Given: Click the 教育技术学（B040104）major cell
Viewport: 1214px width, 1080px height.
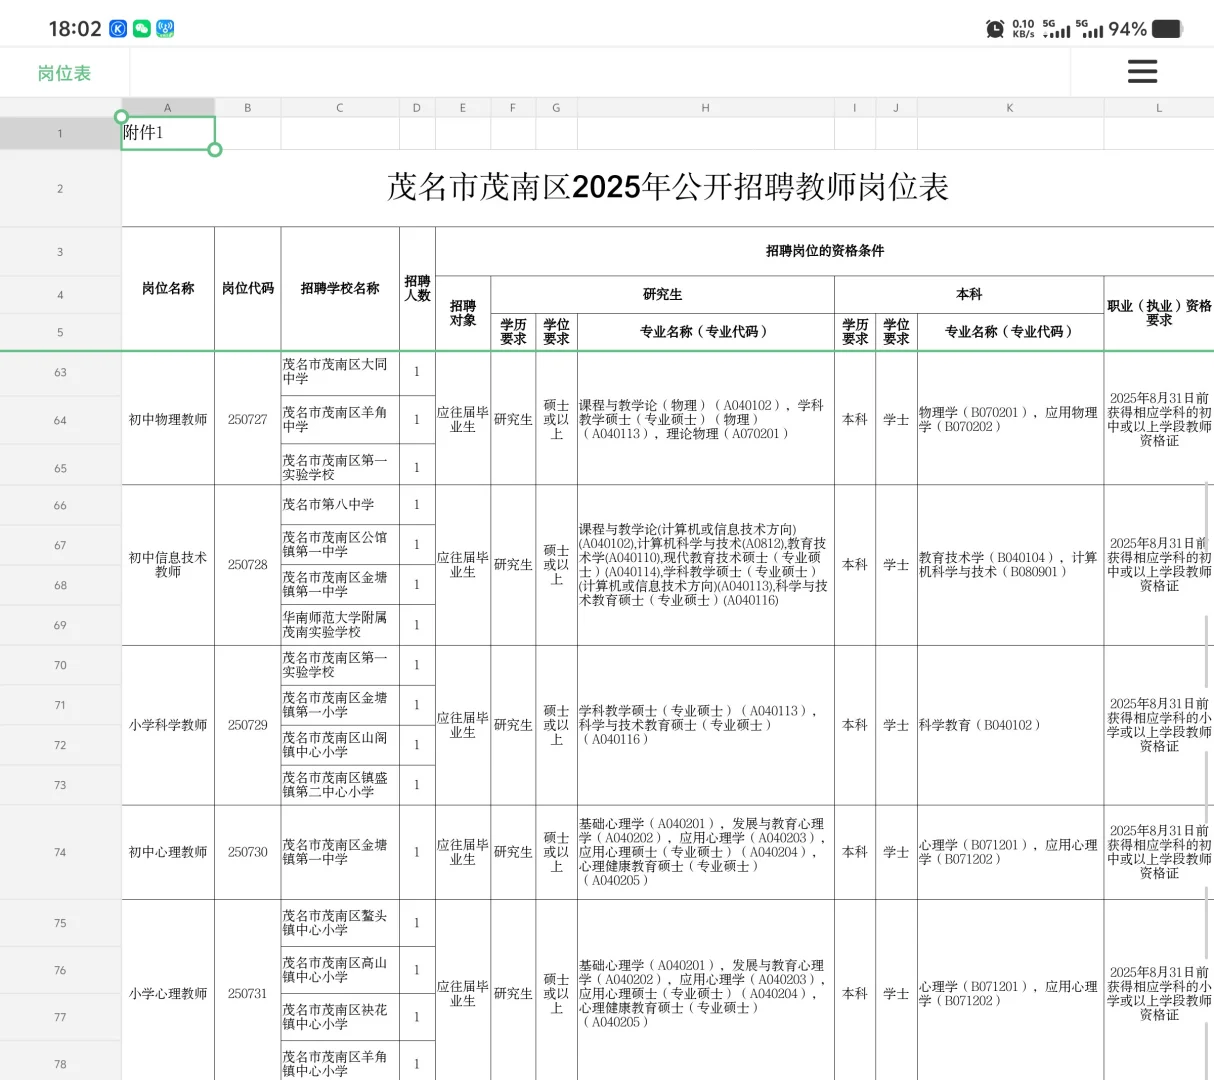Looking at the screenshot, I should click(x=1010, y=565).
